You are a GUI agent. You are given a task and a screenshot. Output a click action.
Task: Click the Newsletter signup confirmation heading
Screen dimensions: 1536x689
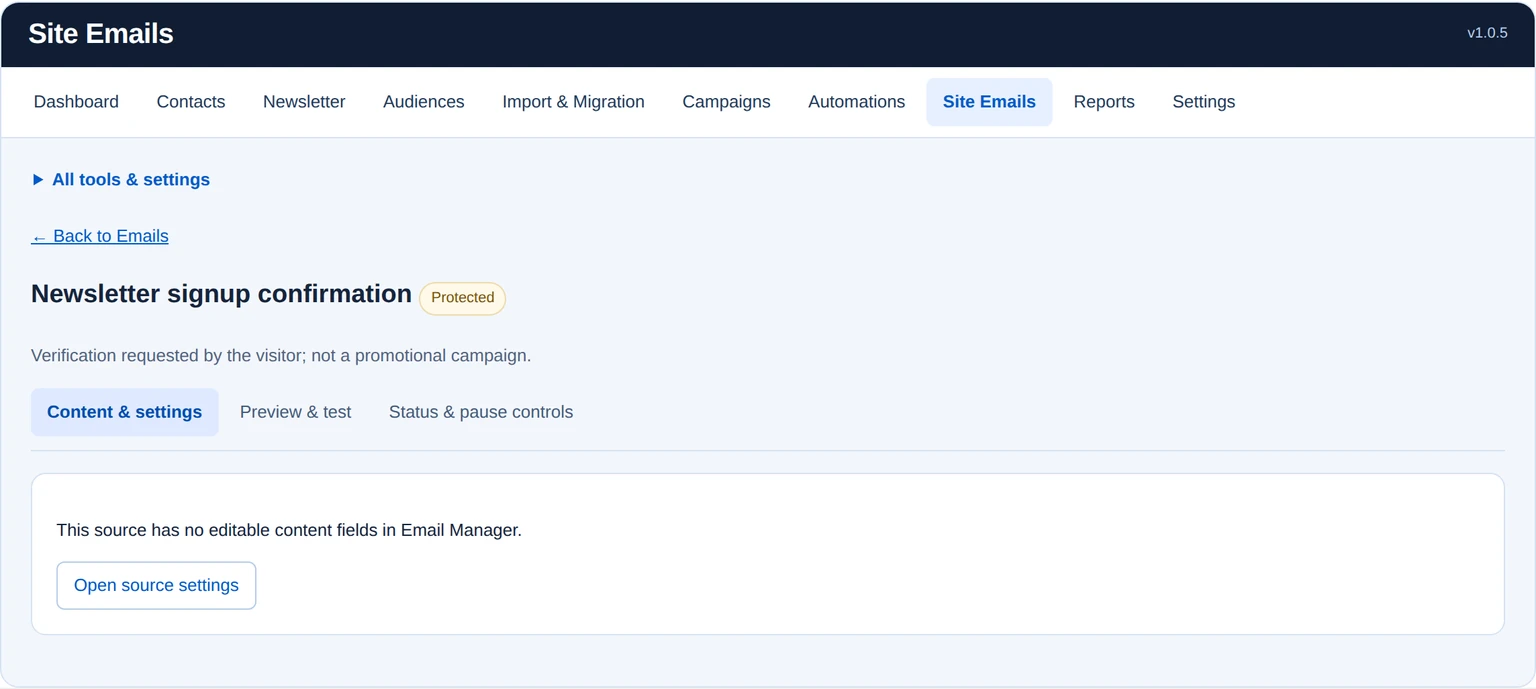(x=221, y=294)
